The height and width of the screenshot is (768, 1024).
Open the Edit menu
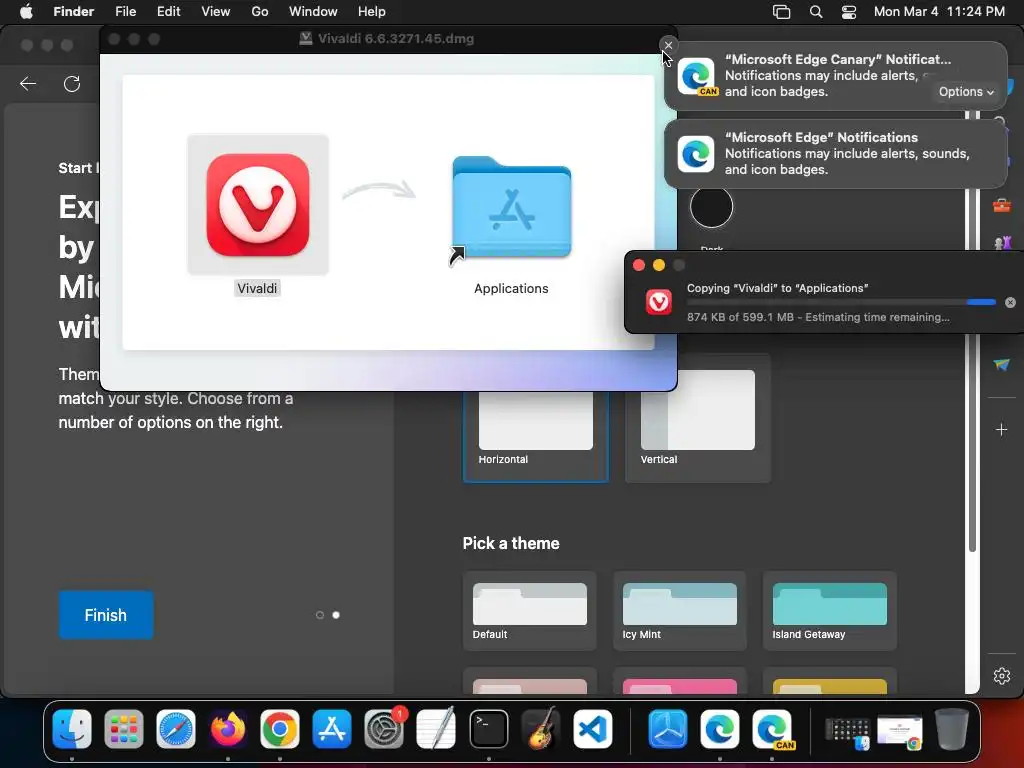168,12
